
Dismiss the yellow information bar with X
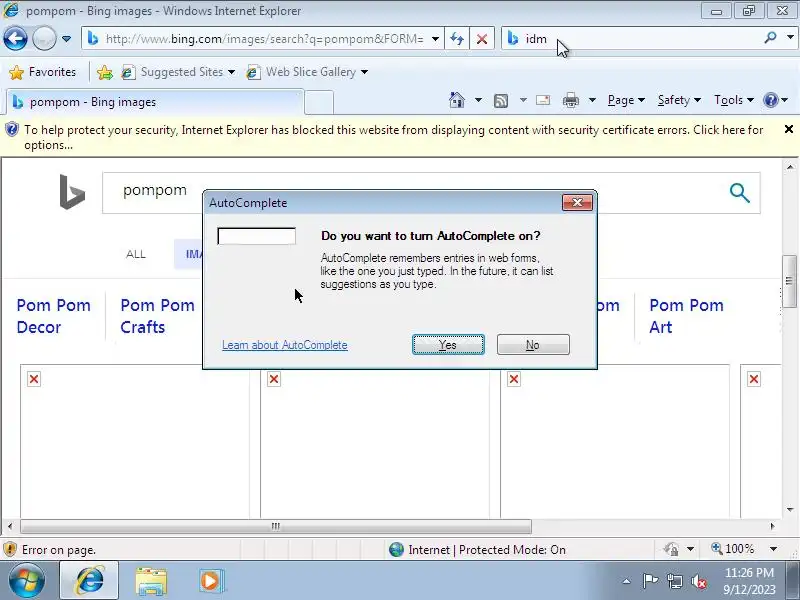(788, 130)
